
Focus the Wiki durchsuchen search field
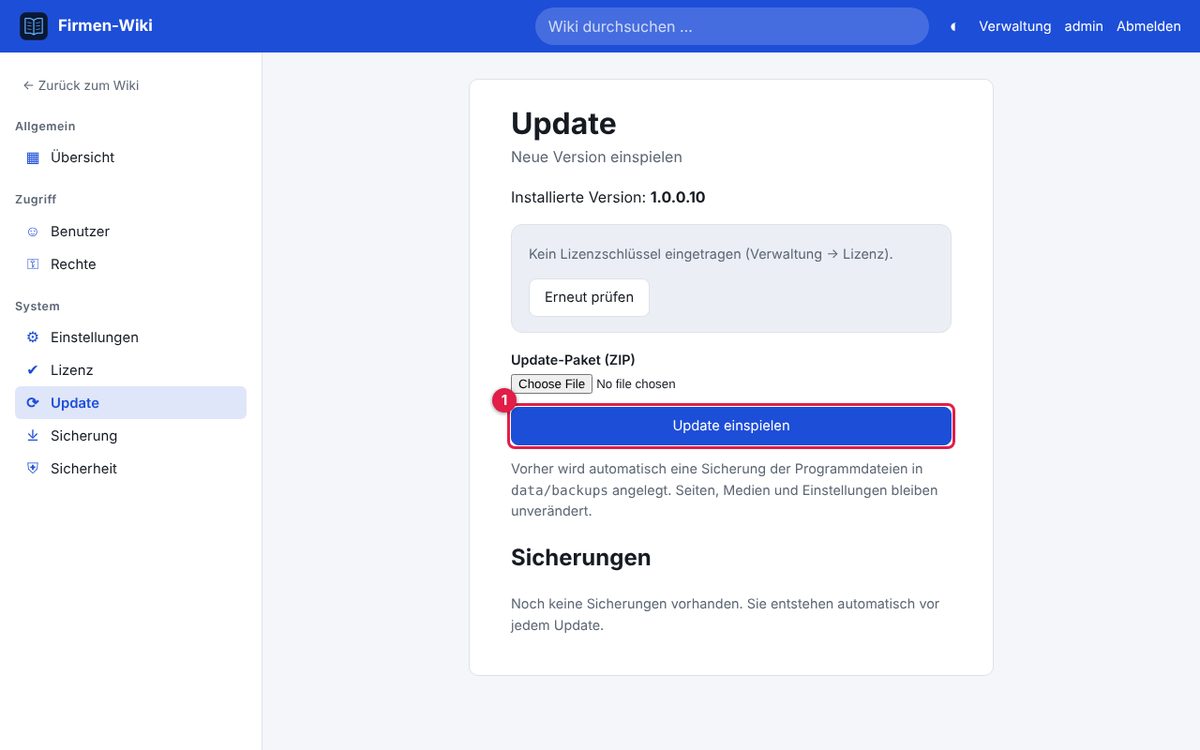point(732,27)
